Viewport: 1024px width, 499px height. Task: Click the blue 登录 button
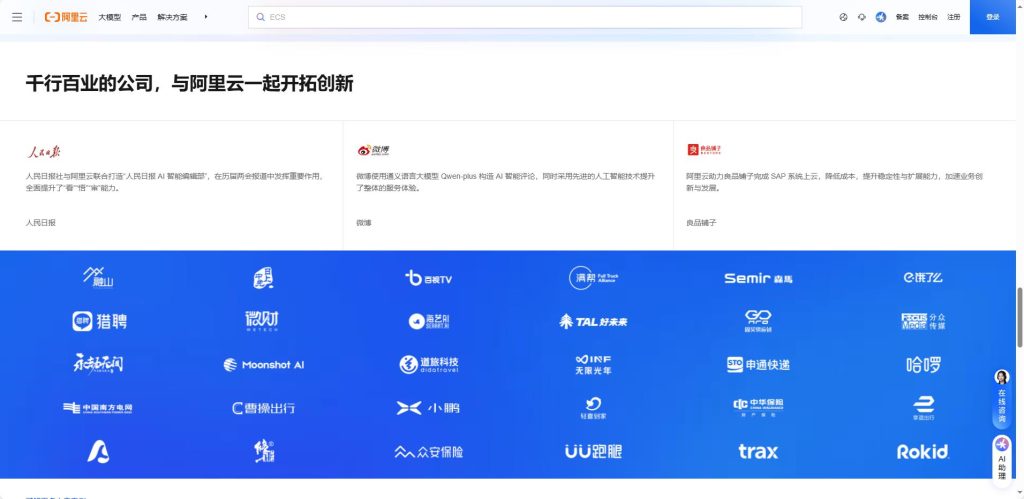[993, 17]
